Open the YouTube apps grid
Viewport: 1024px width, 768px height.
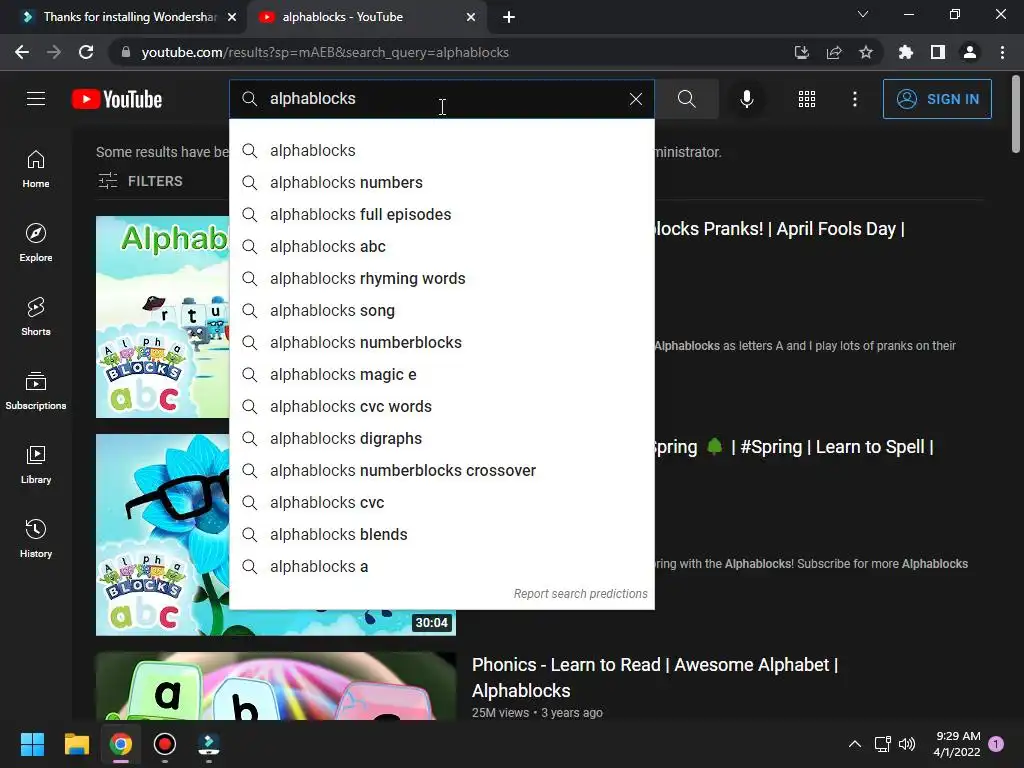click(807, 99)
